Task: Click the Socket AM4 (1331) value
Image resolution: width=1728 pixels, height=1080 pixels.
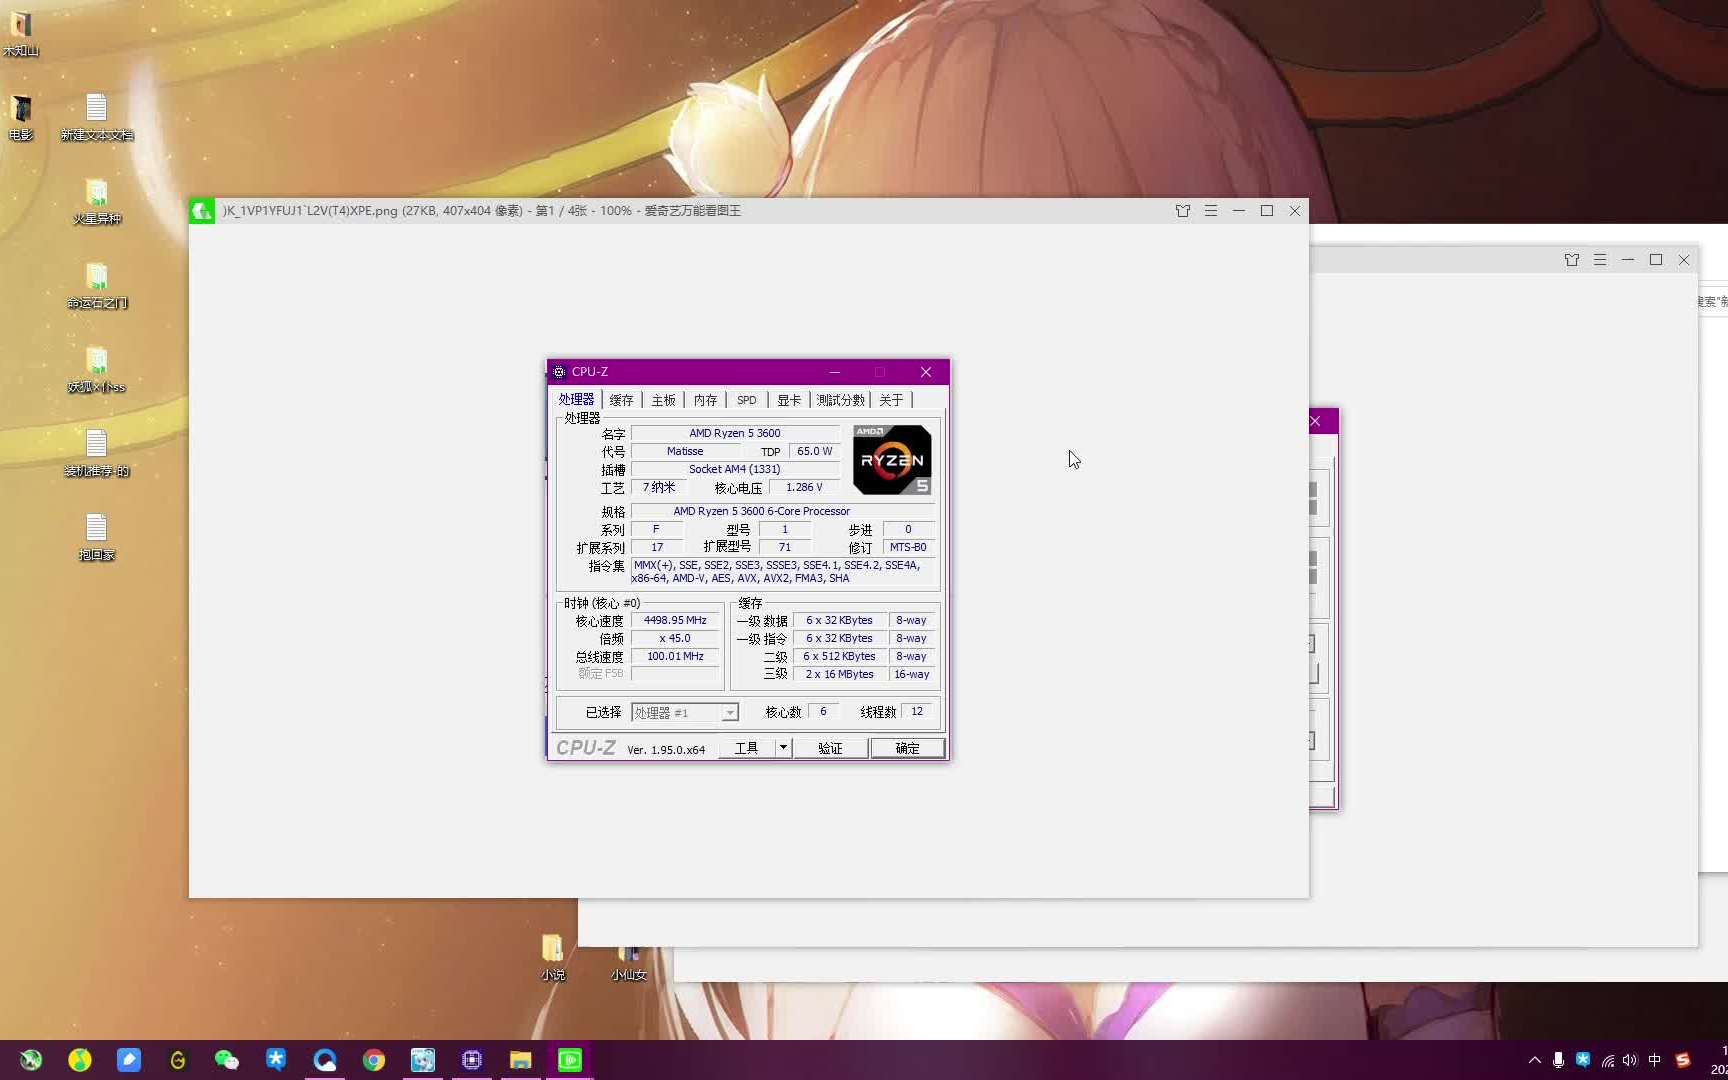Action: click(735, 469)
